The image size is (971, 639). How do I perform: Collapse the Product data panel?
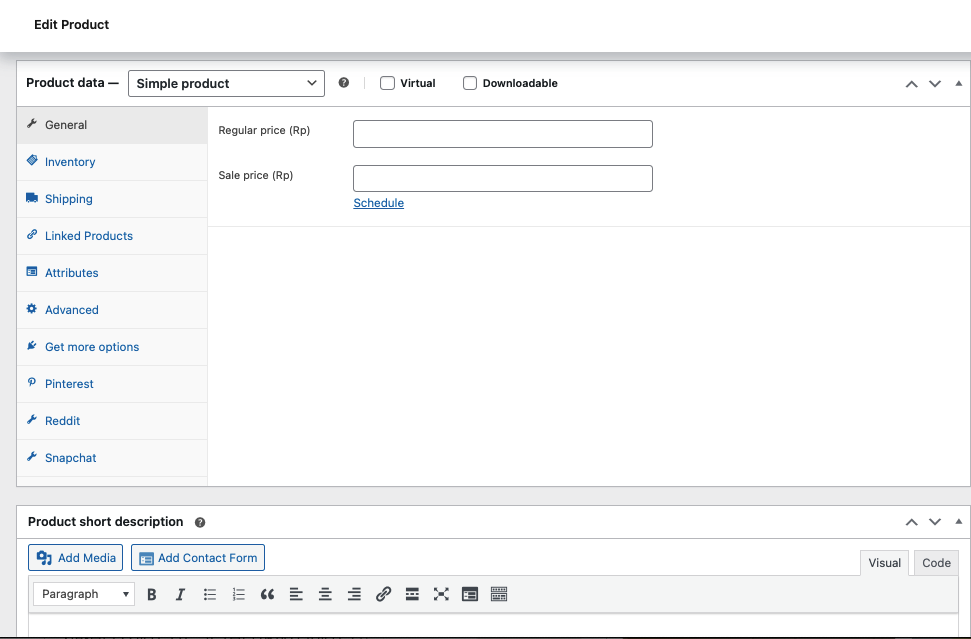point(959,84)
